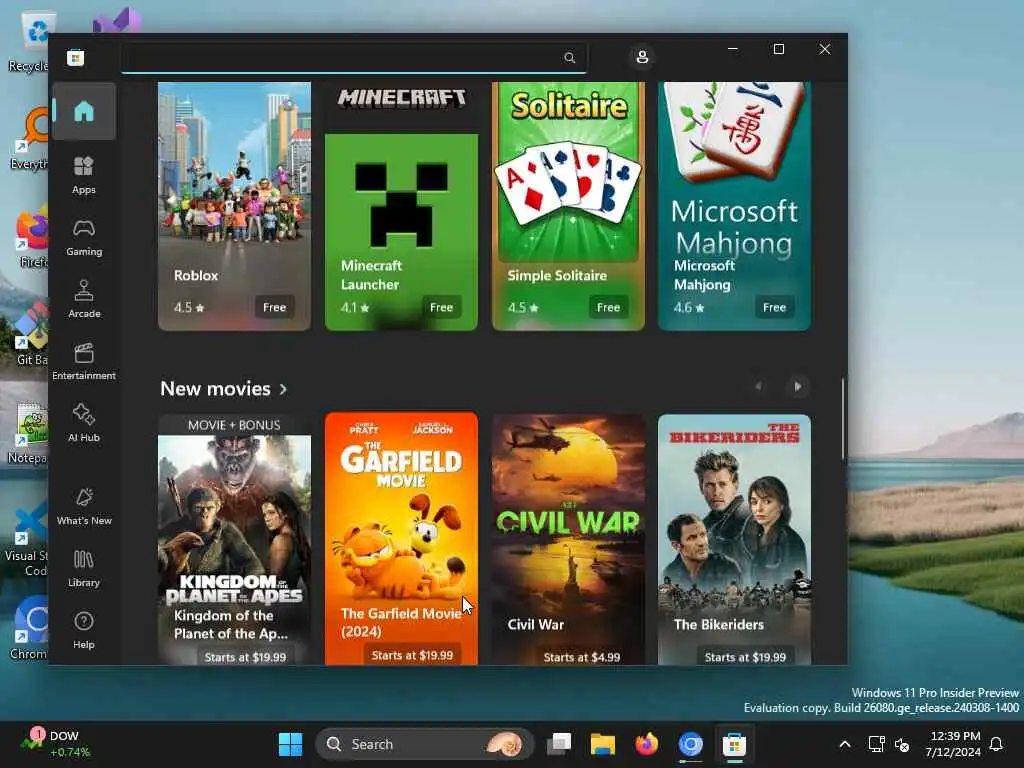Viewport: 1024px width, 768px height.
Task: Open Task View from the taskbar
Action: (559, 744)
